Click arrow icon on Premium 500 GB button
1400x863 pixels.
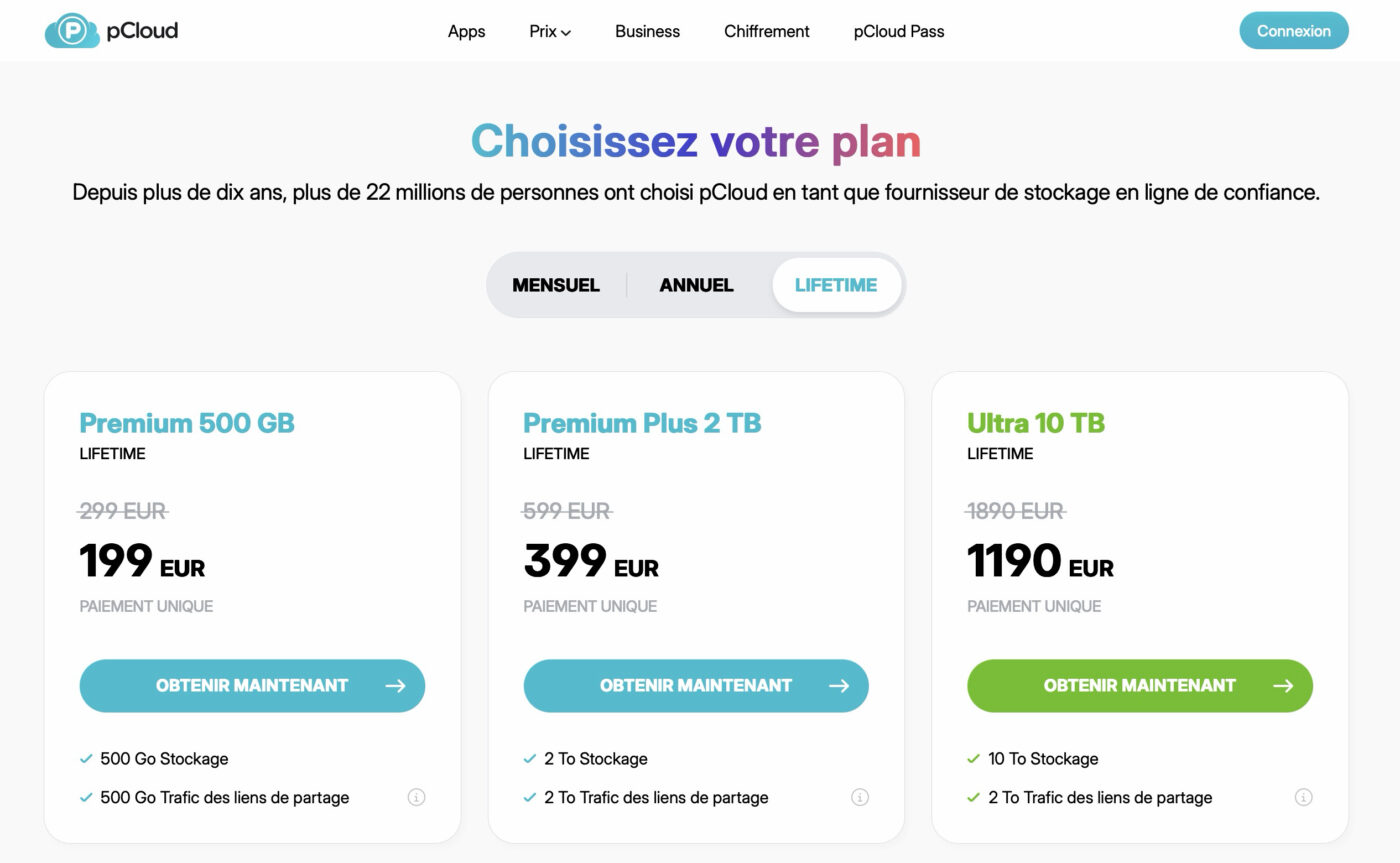click(395, 686)
